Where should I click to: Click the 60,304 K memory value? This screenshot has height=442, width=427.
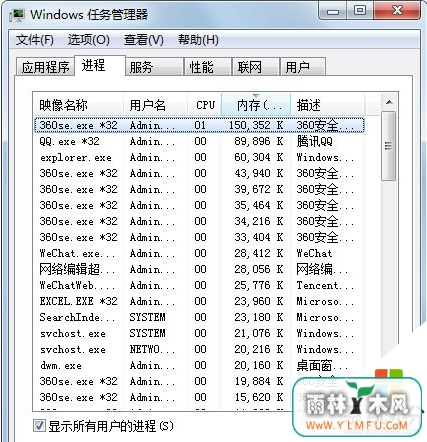(259, 157)
